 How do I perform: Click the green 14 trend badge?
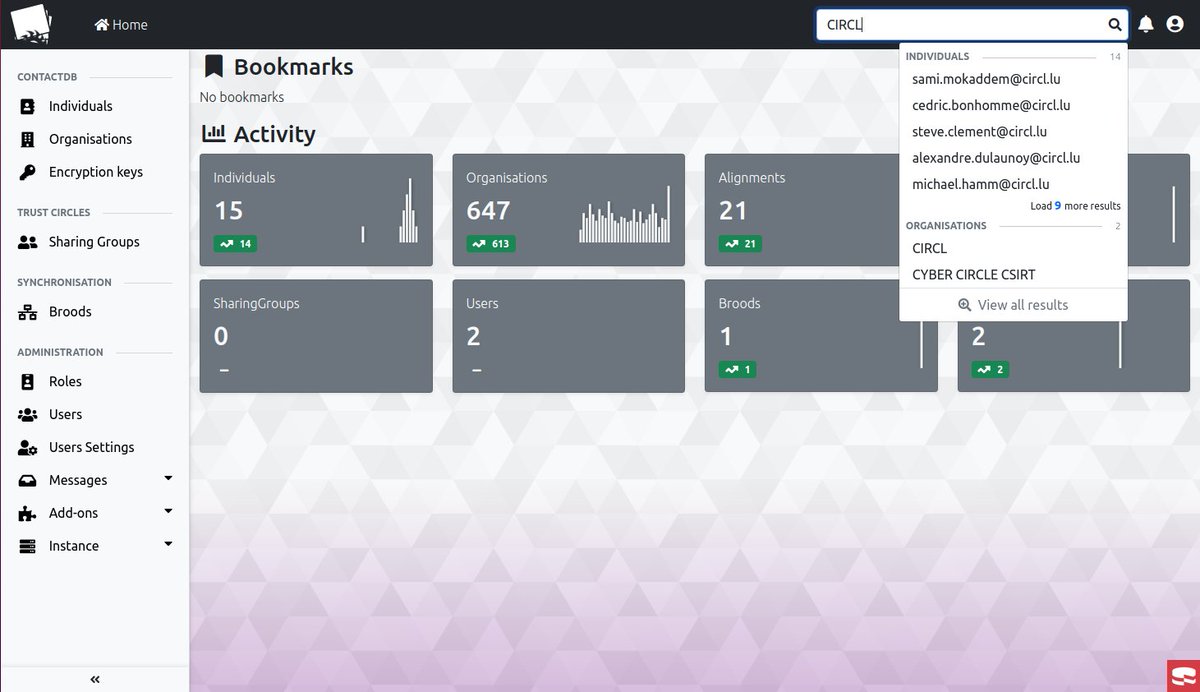point(236,243)
